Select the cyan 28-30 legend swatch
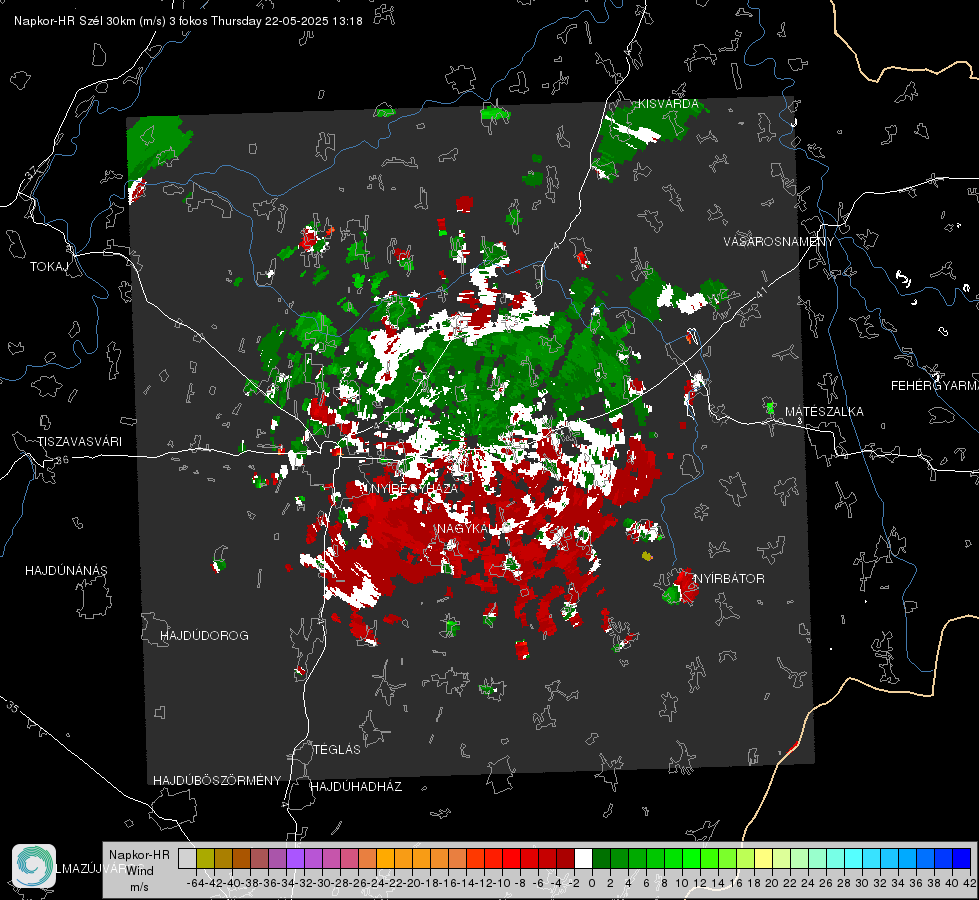The height and width of the screenshot is (900, 979). point(854,858)
